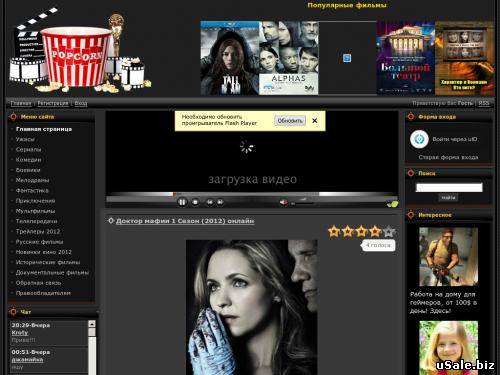The height and width of the screenshot is (375, 500).
Task: Stop the video playback
Action: click(195, 202)
